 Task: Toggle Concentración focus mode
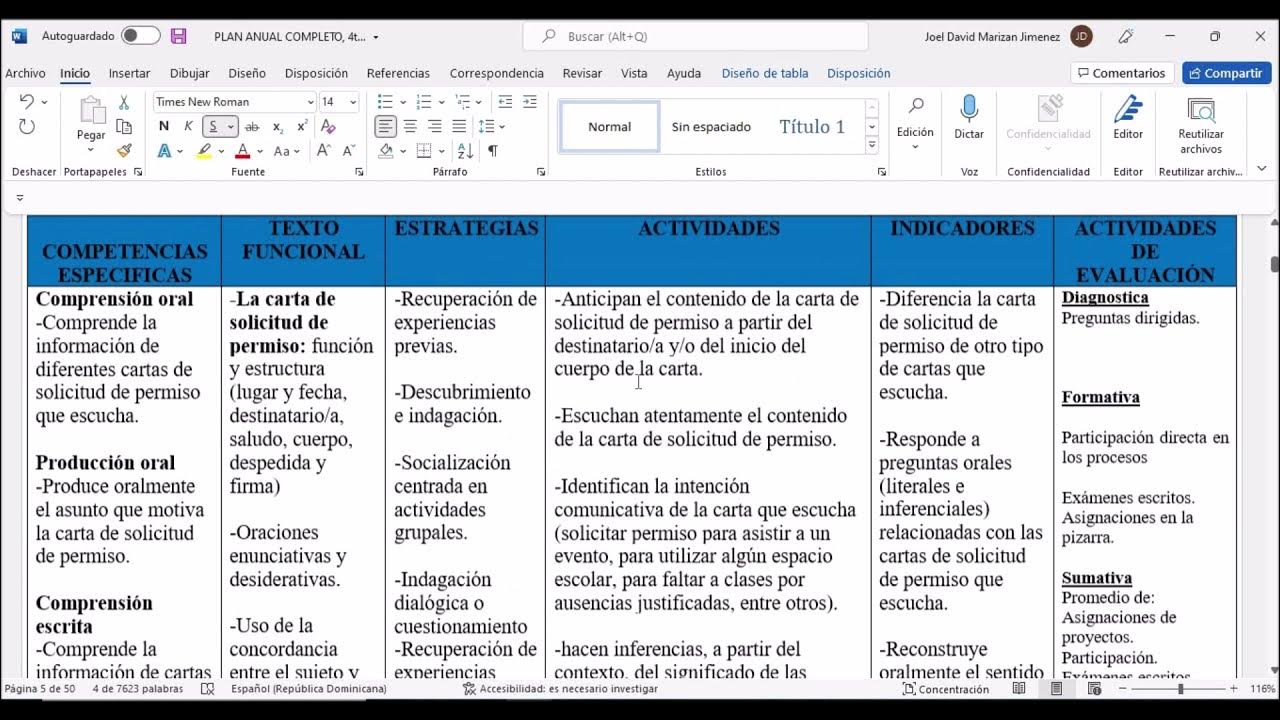pyautogui.click(x=945, y=689)
